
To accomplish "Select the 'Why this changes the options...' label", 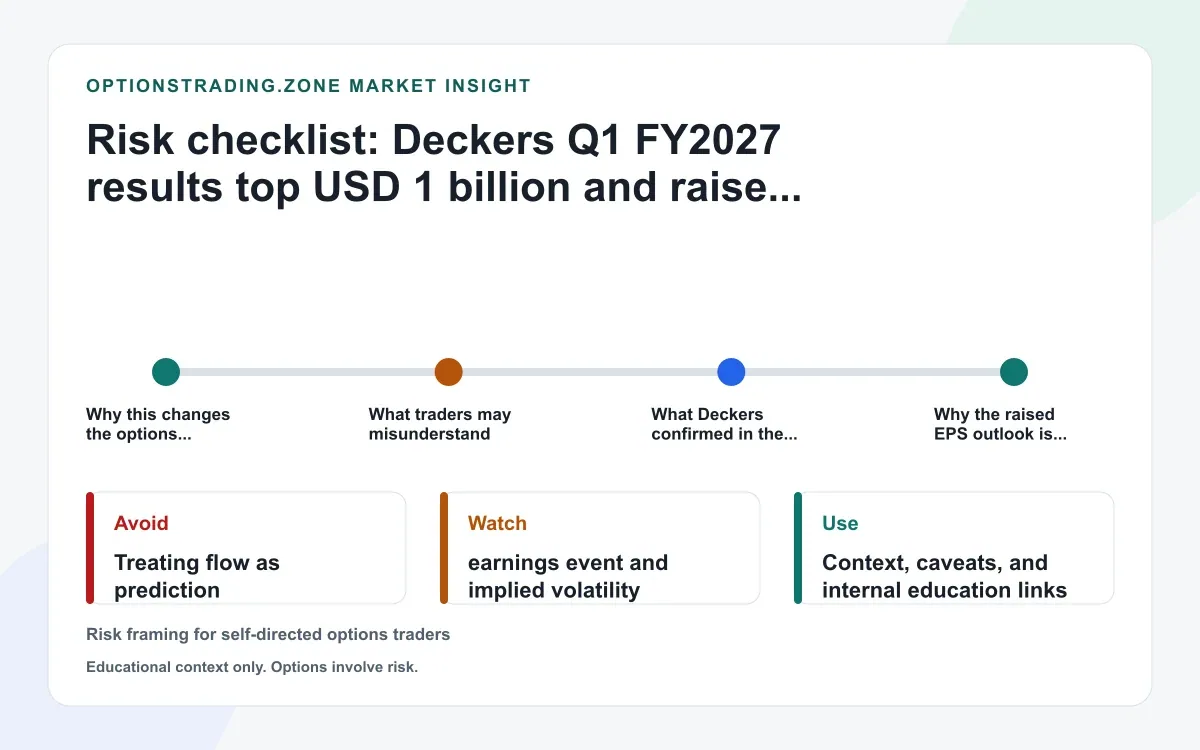I will coord(158,424).
